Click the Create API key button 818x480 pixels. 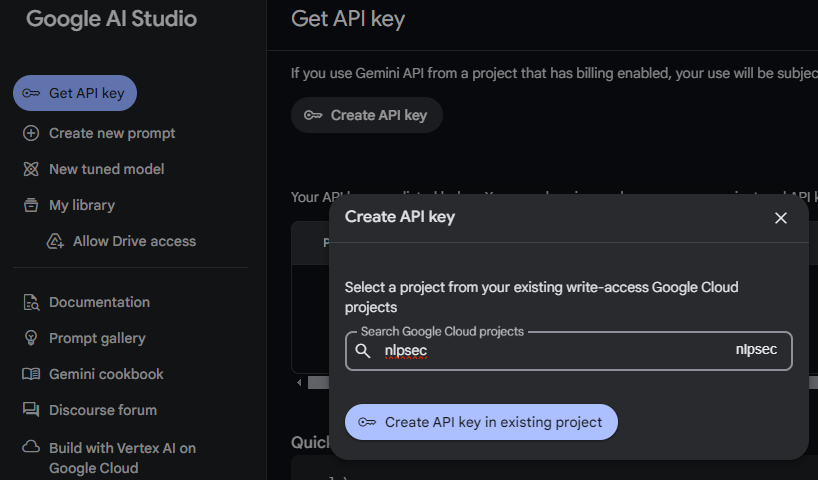(366, 115)
